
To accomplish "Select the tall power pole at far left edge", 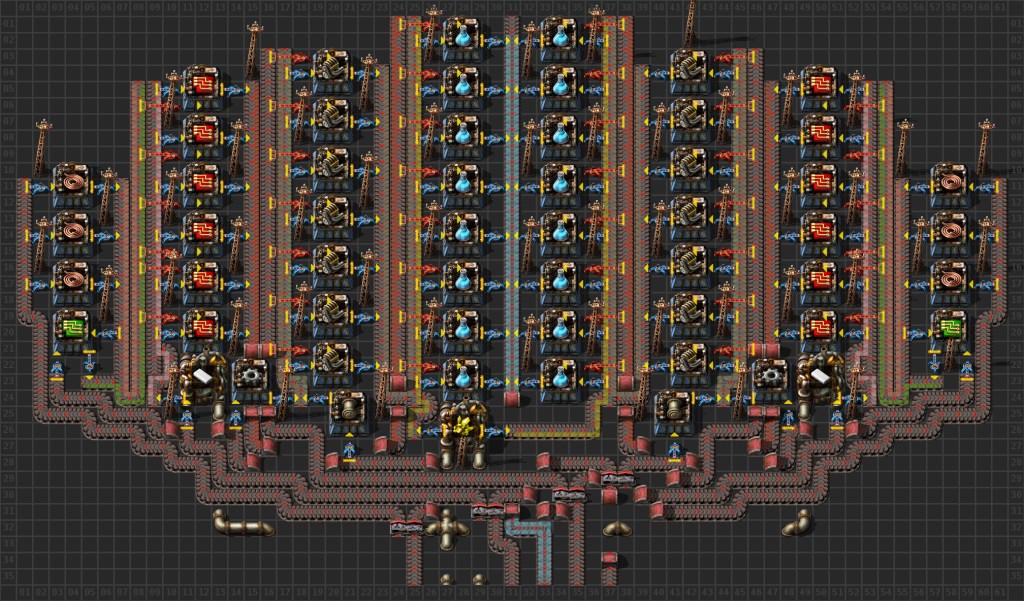I will click(40, 145).
